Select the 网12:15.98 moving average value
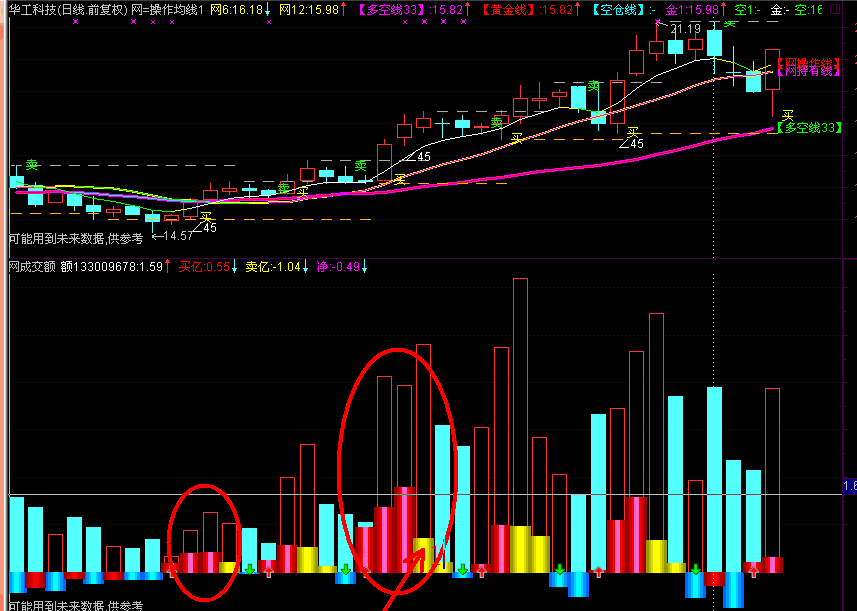 311,9
